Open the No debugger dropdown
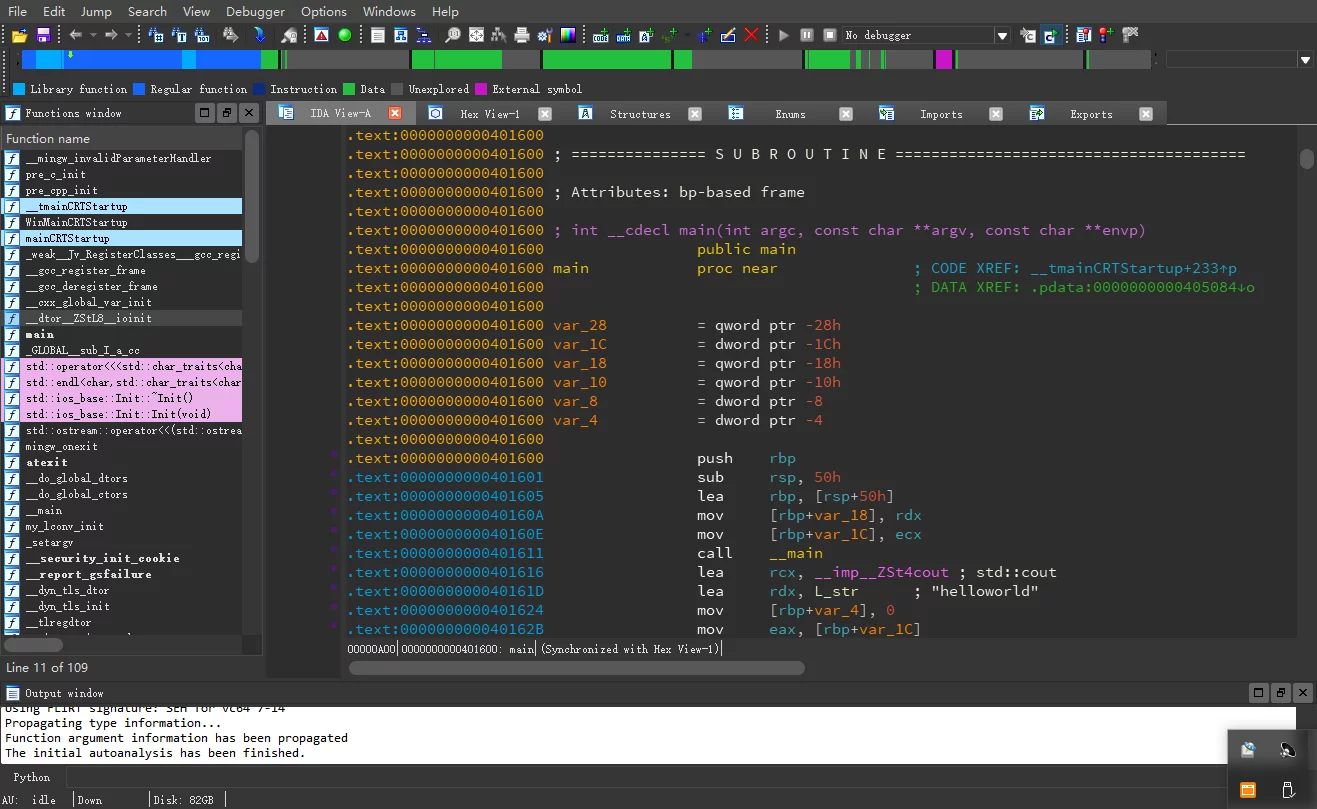 coord(1002,36)
